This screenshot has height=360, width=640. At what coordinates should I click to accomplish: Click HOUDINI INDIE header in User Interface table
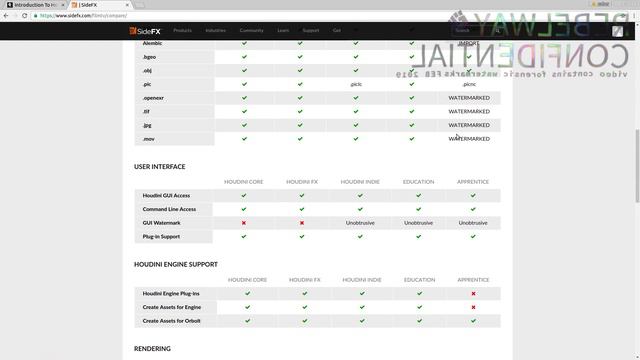360,182
